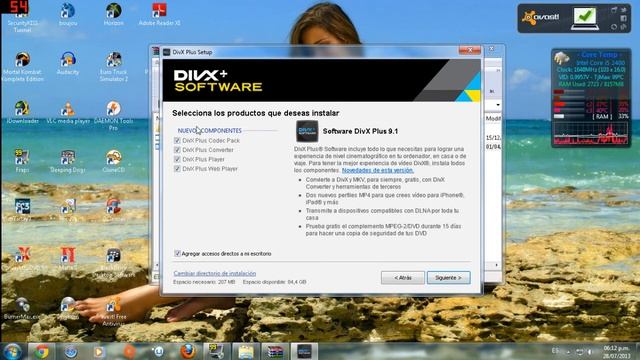
Task: Click the media player taskbar icon
Action: tap(99, 351)
